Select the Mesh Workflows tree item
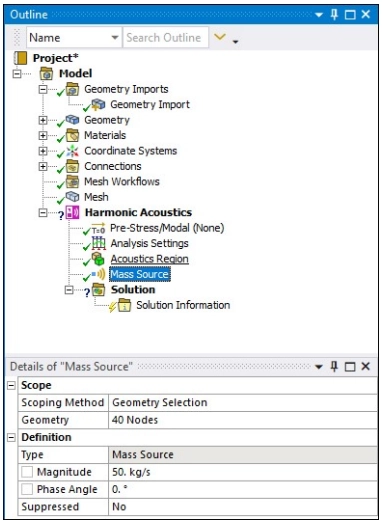The image size is (382, 526). click(122, 181)
